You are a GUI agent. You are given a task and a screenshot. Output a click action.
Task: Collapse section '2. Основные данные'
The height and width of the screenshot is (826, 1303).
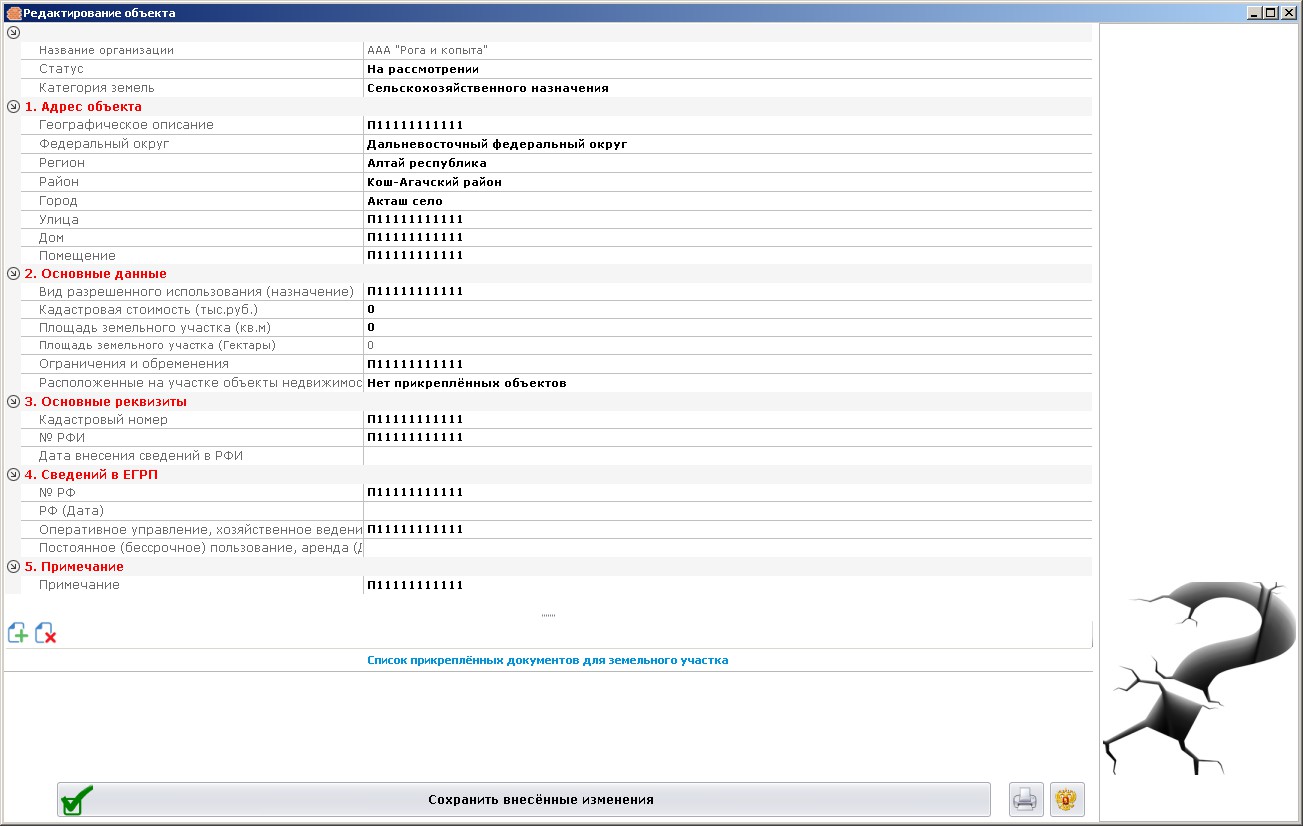click(13, 273)
